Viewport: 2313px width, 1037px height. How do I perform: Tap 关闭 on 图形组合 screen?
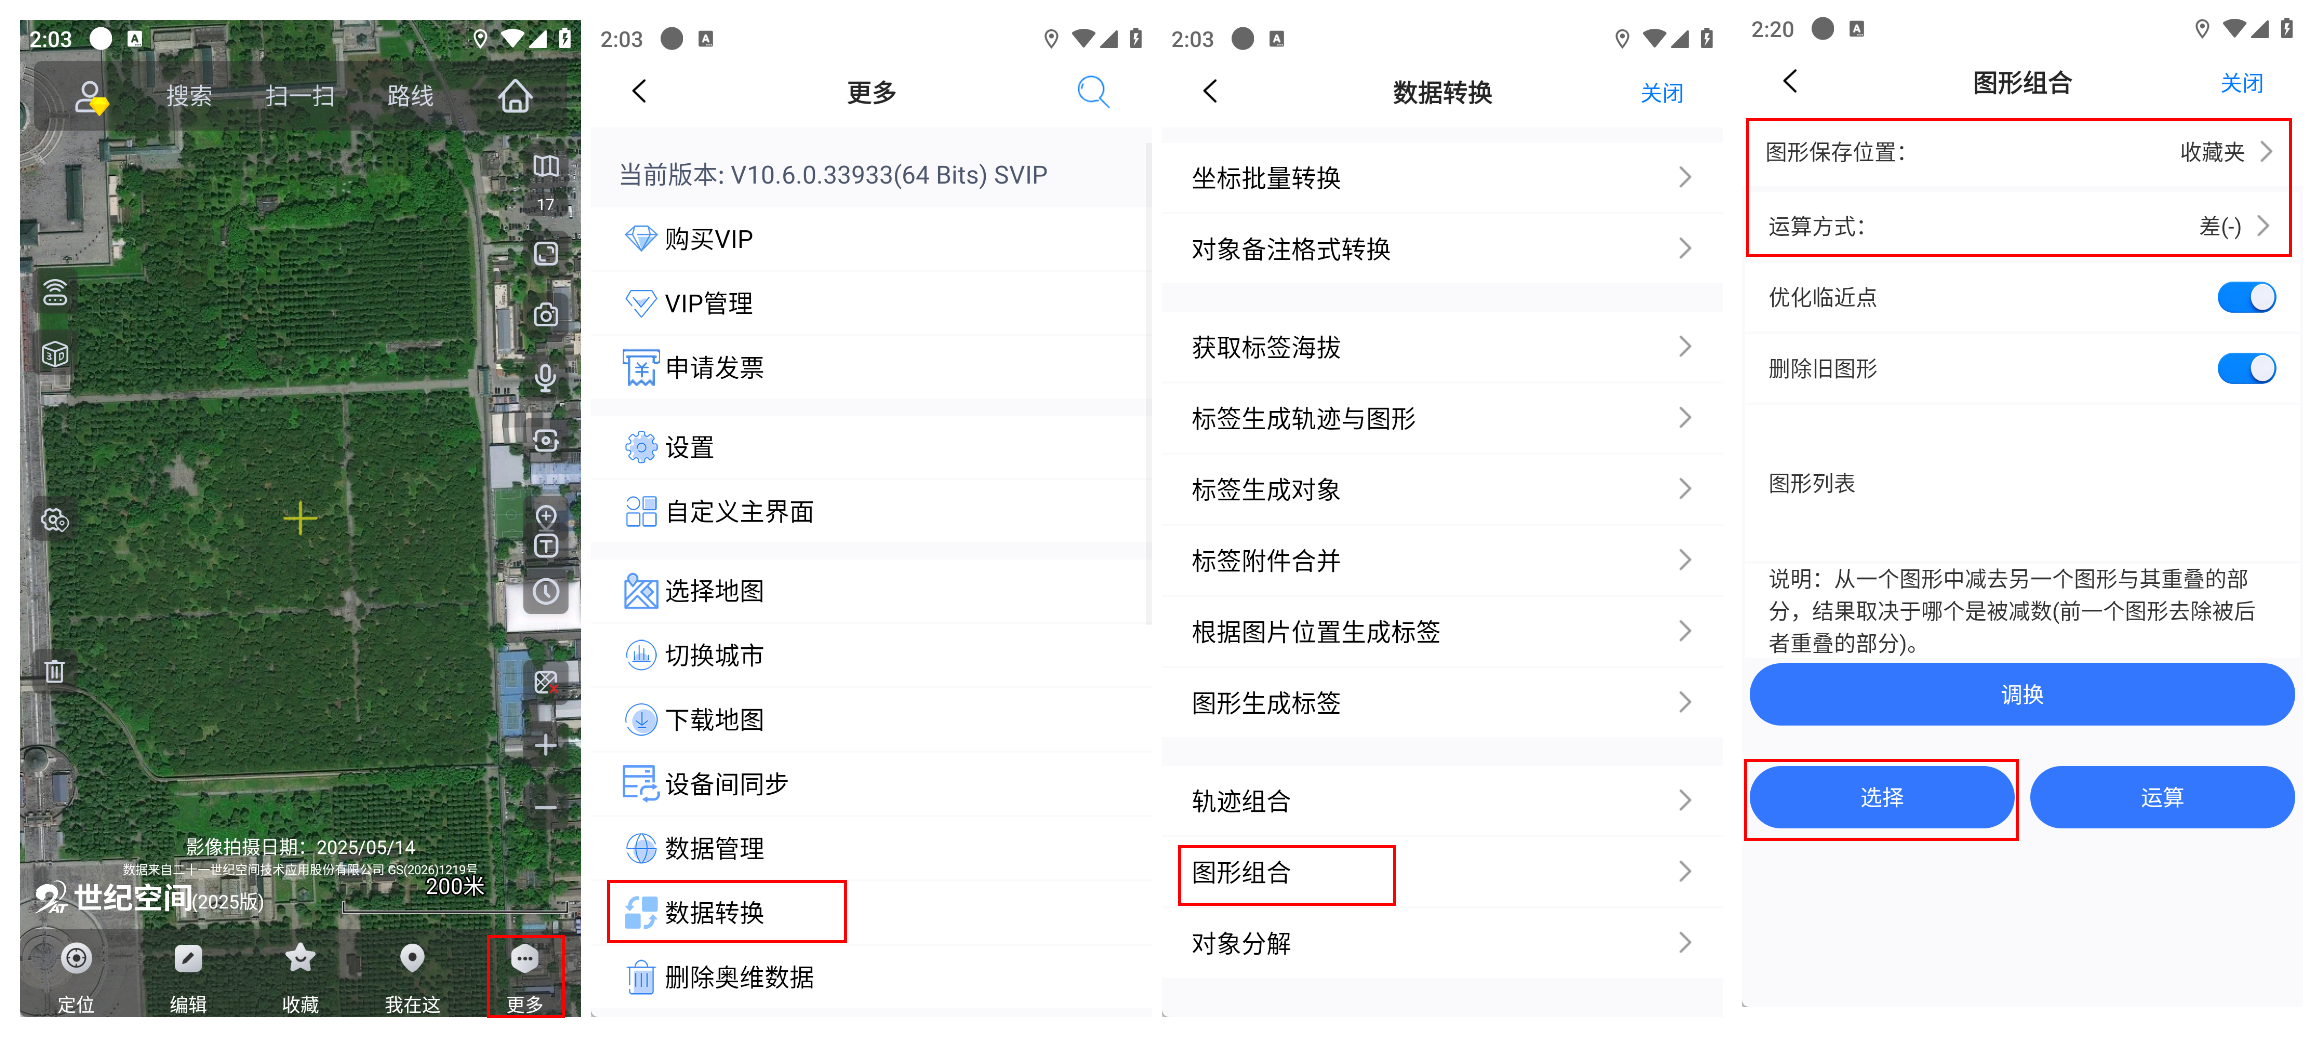click(2241, 83)
